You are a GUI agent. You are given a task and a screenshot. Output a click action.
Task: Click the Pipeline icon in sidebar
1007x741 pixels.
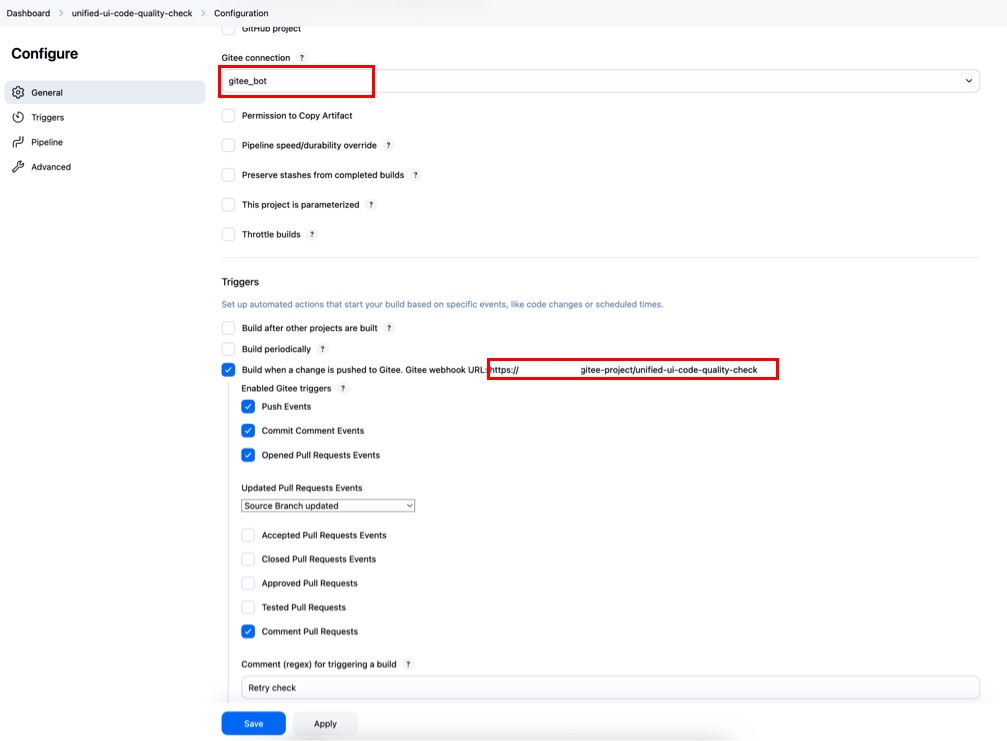[18, 143]
